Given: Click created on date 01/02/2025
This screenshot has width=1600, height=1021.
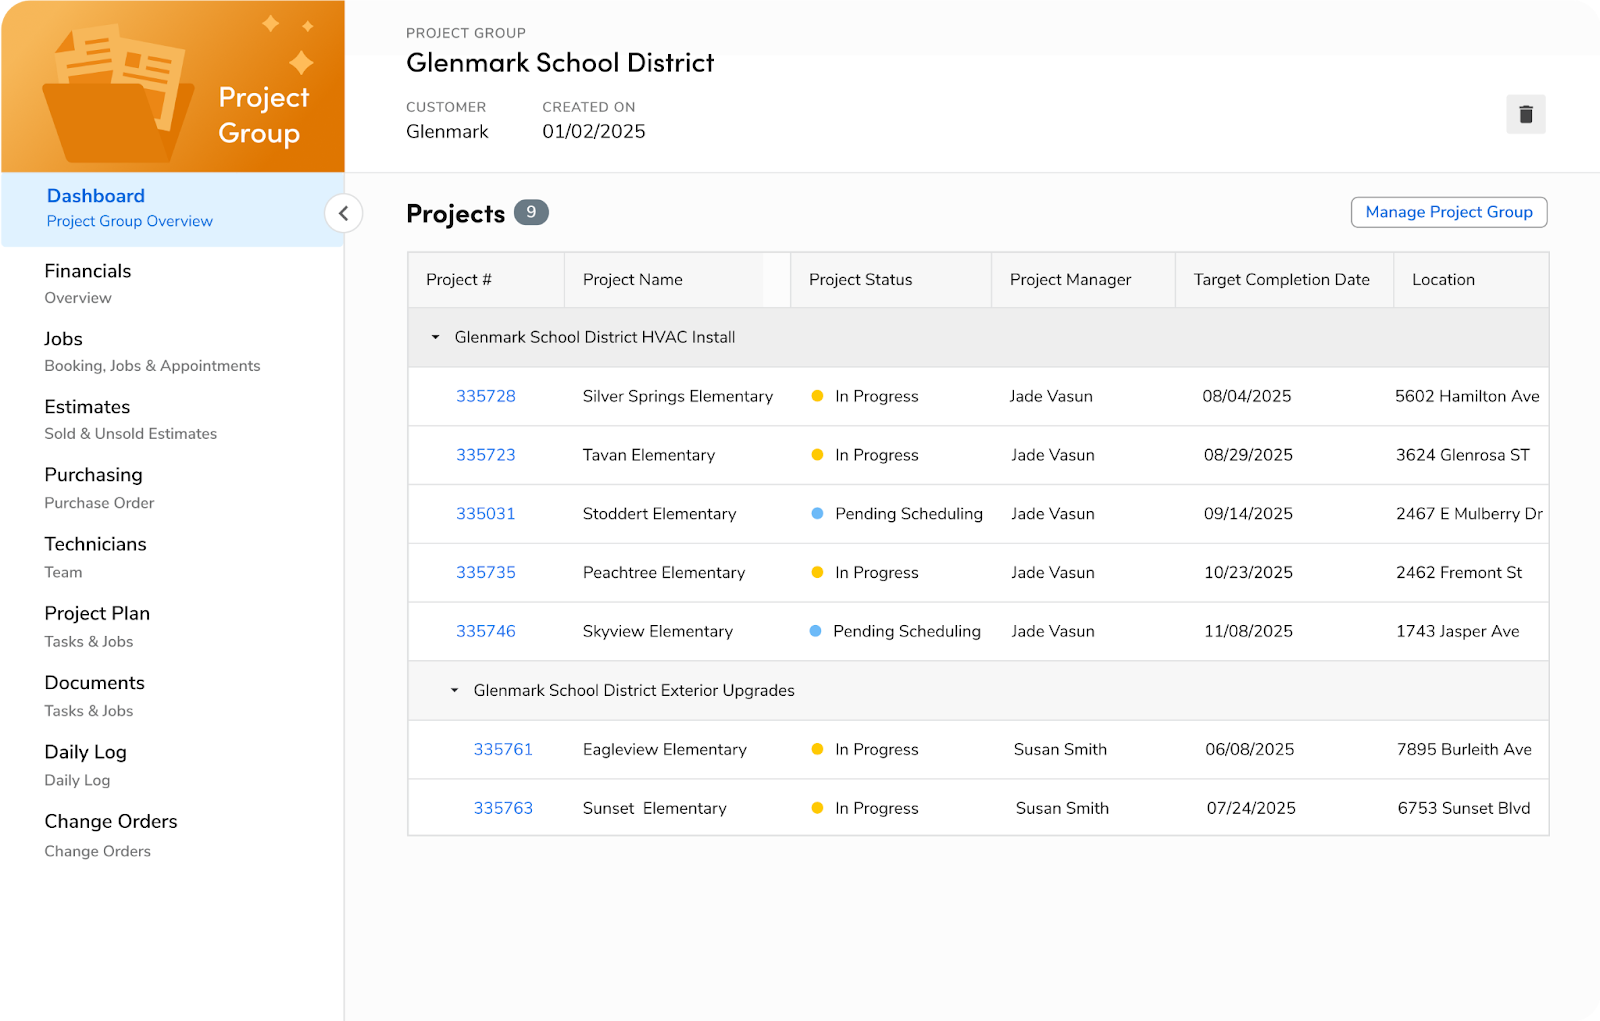Looking at the screenshot, I should pyautogui.click(x=594, y=132).
